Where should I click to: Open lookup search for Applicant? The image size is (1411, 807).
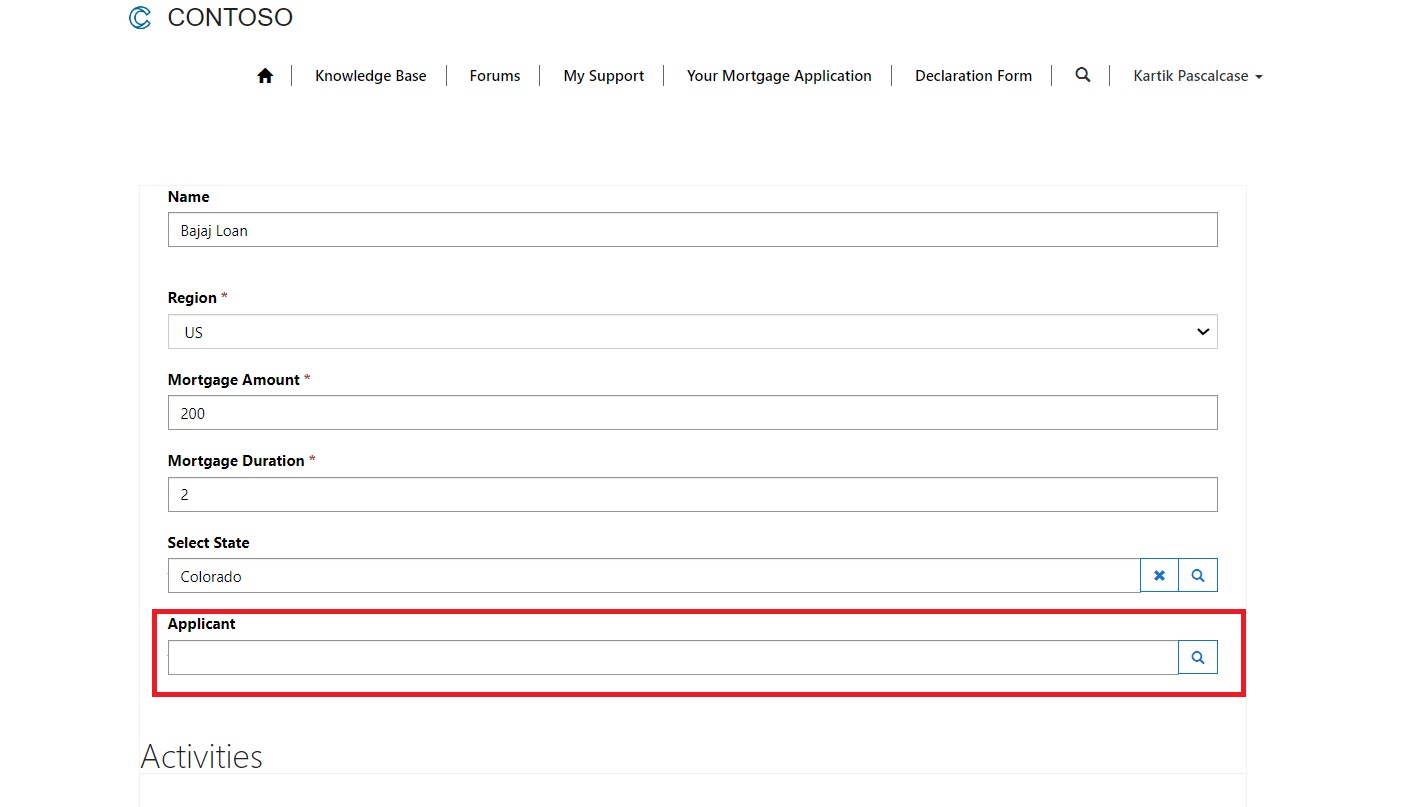tap(1198, 657)
